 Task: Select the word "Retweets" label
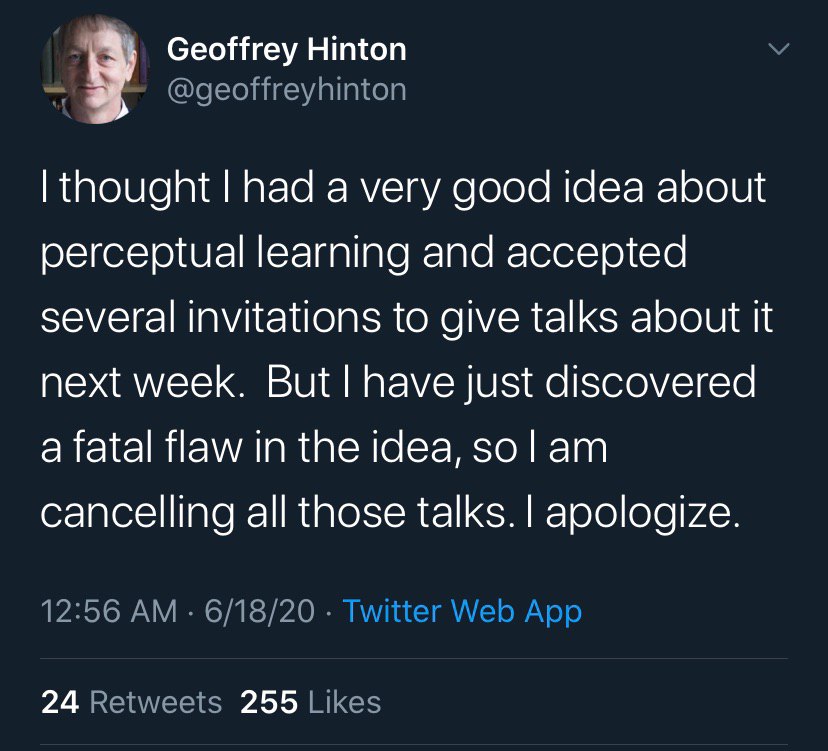(156, 702)
